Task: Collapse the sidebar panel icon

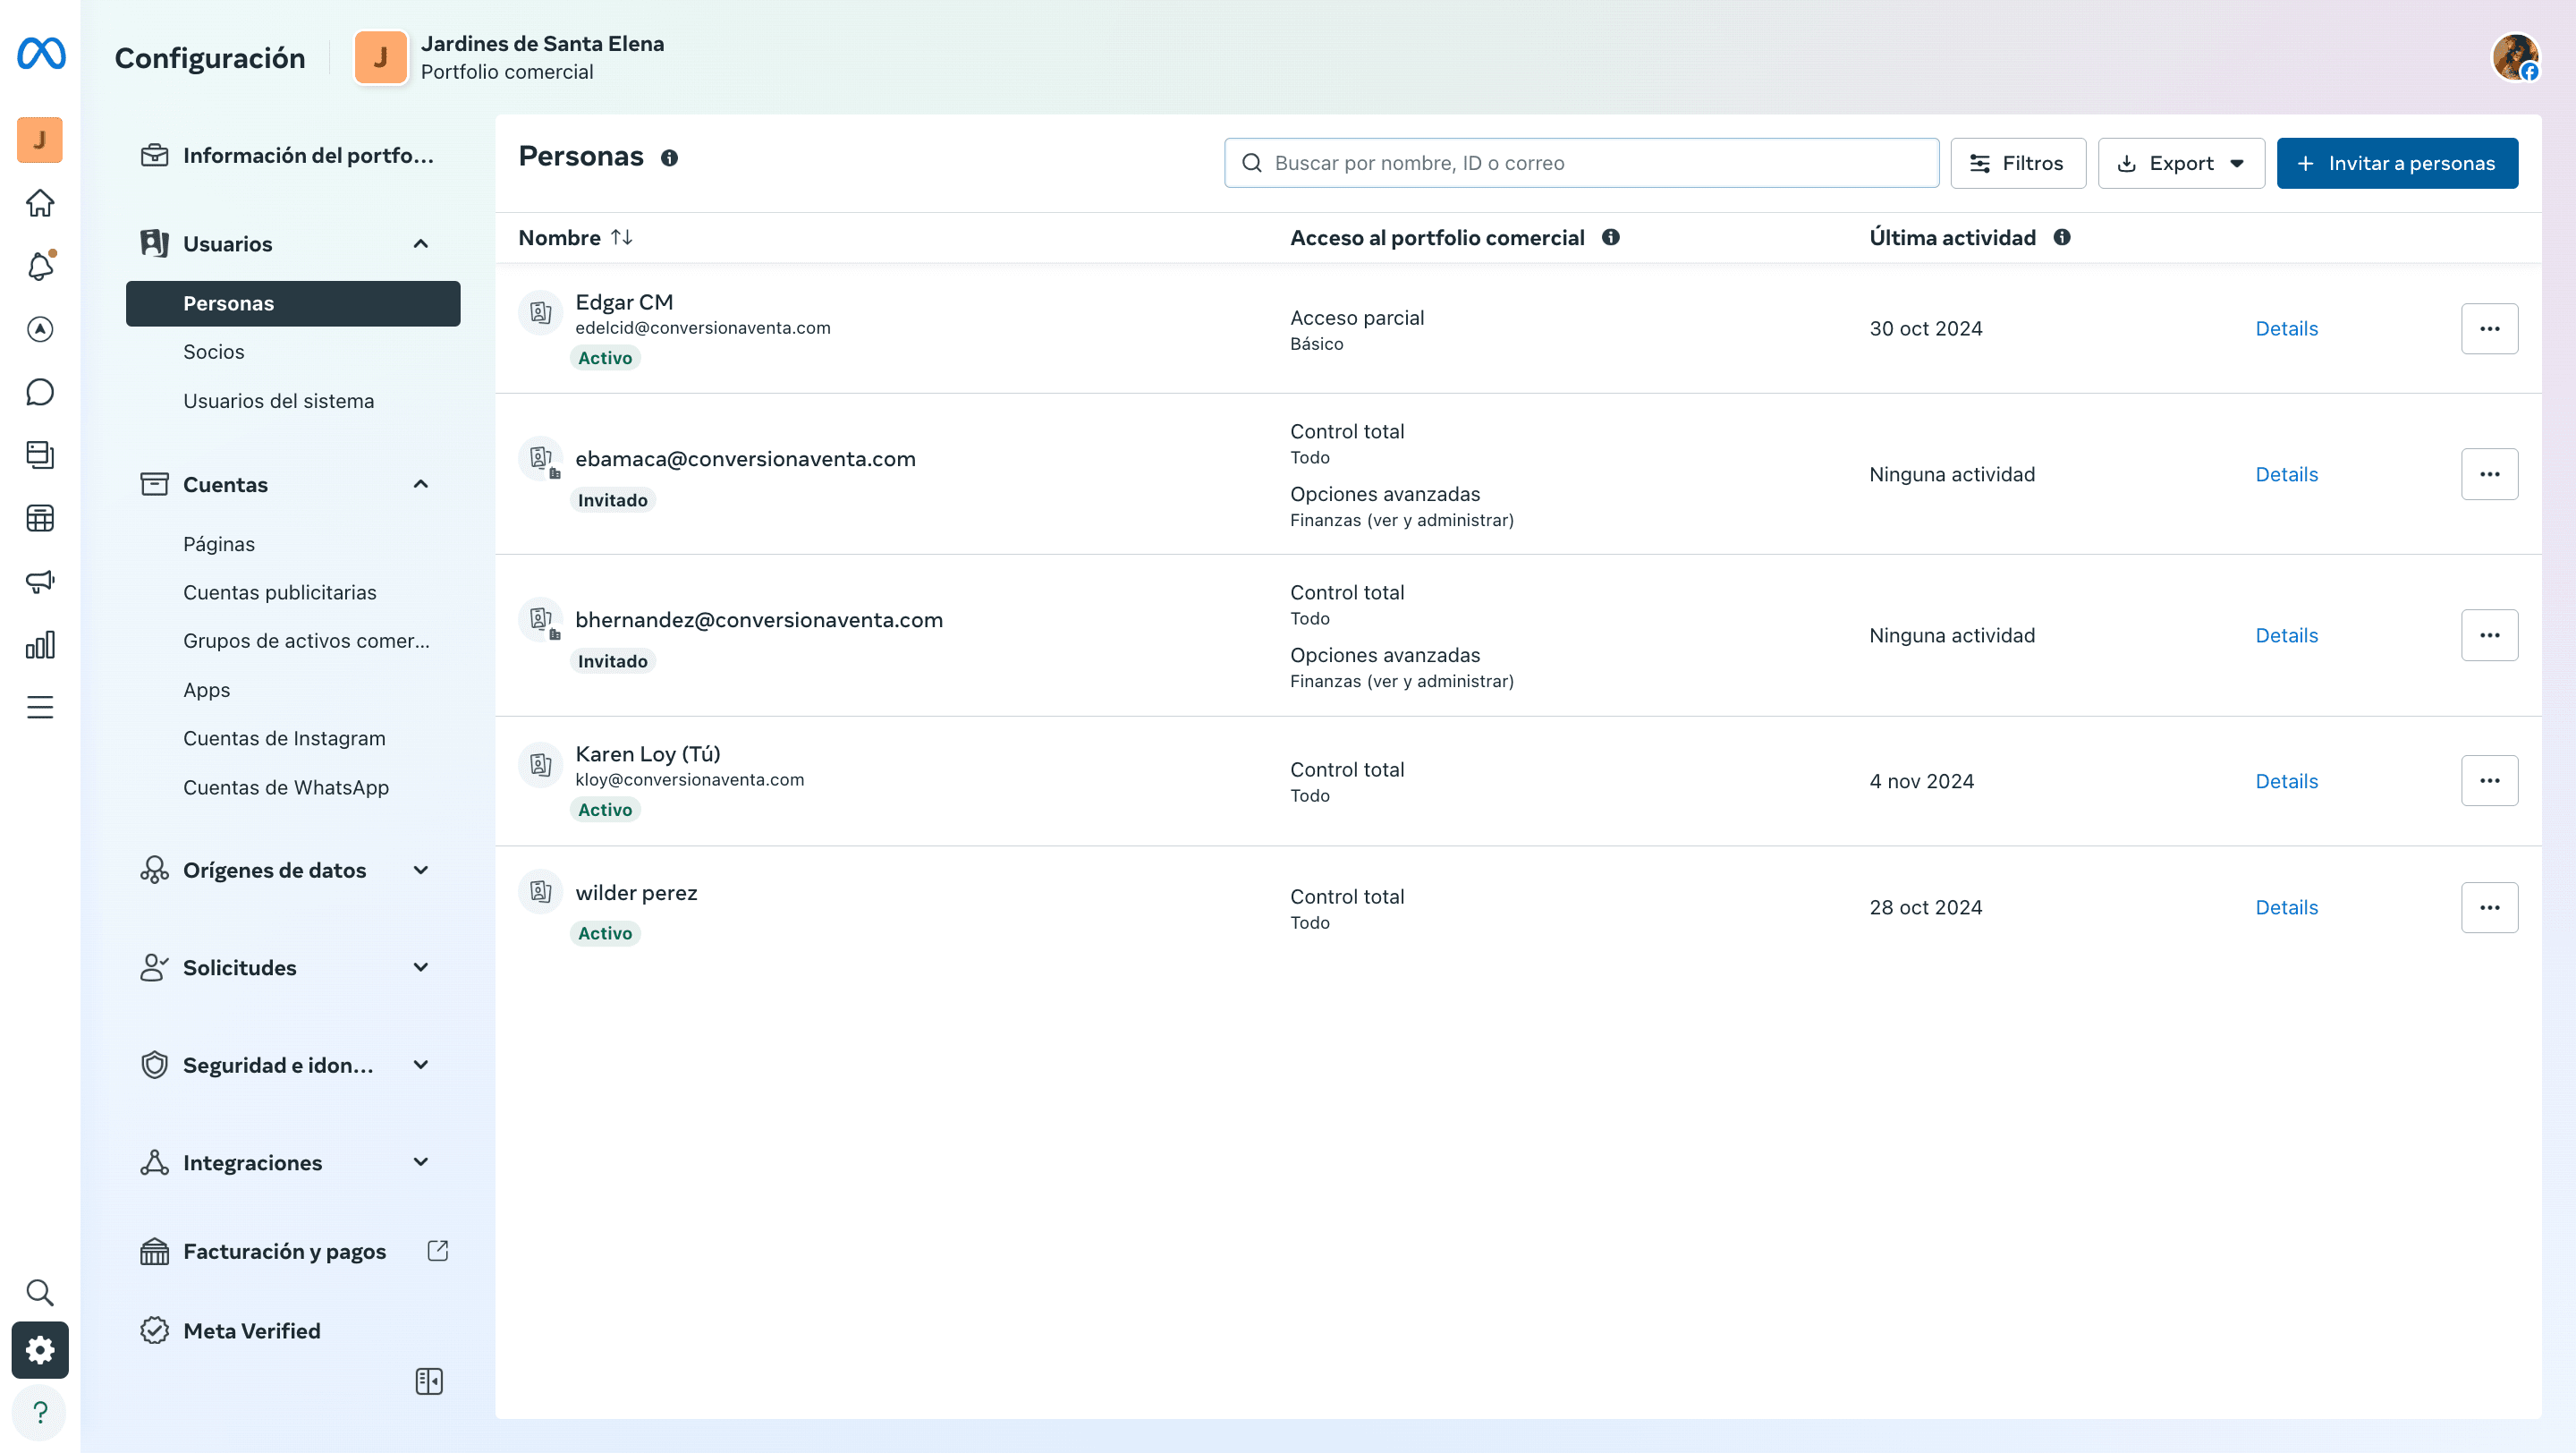Action: pos(429,1381)
